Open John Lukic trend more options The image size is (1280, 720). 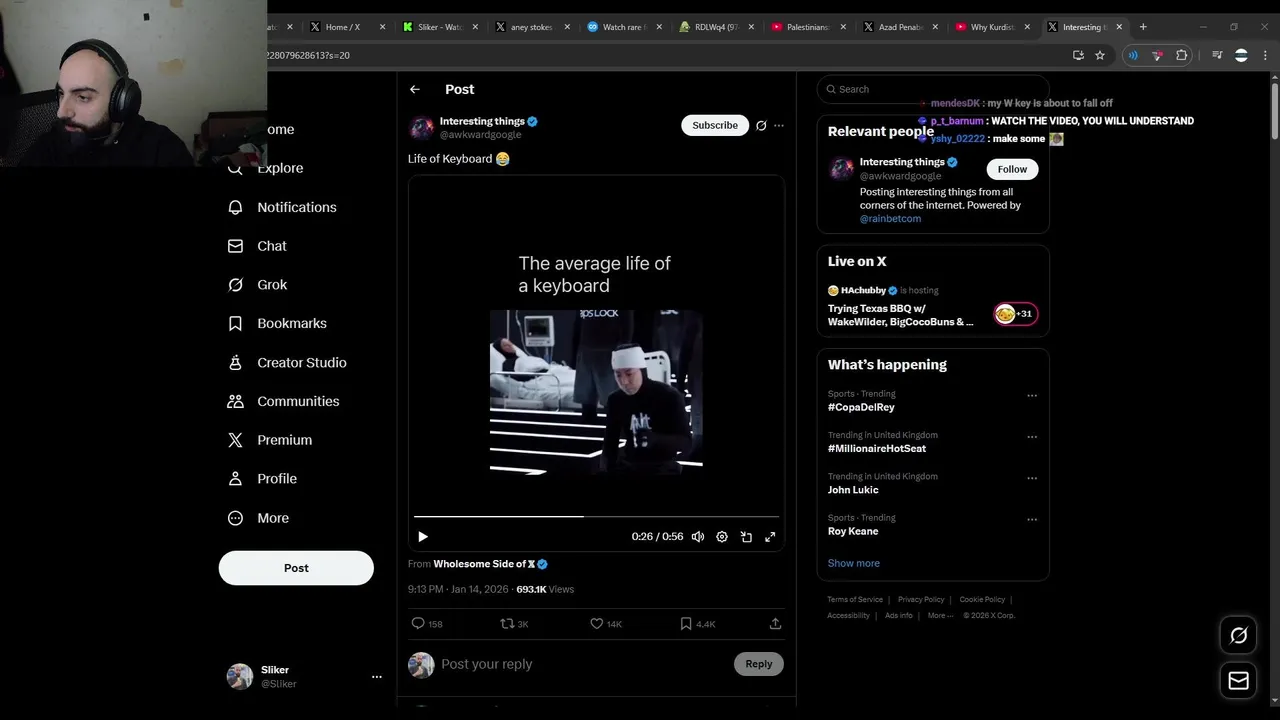click(x=1032, y=478)
